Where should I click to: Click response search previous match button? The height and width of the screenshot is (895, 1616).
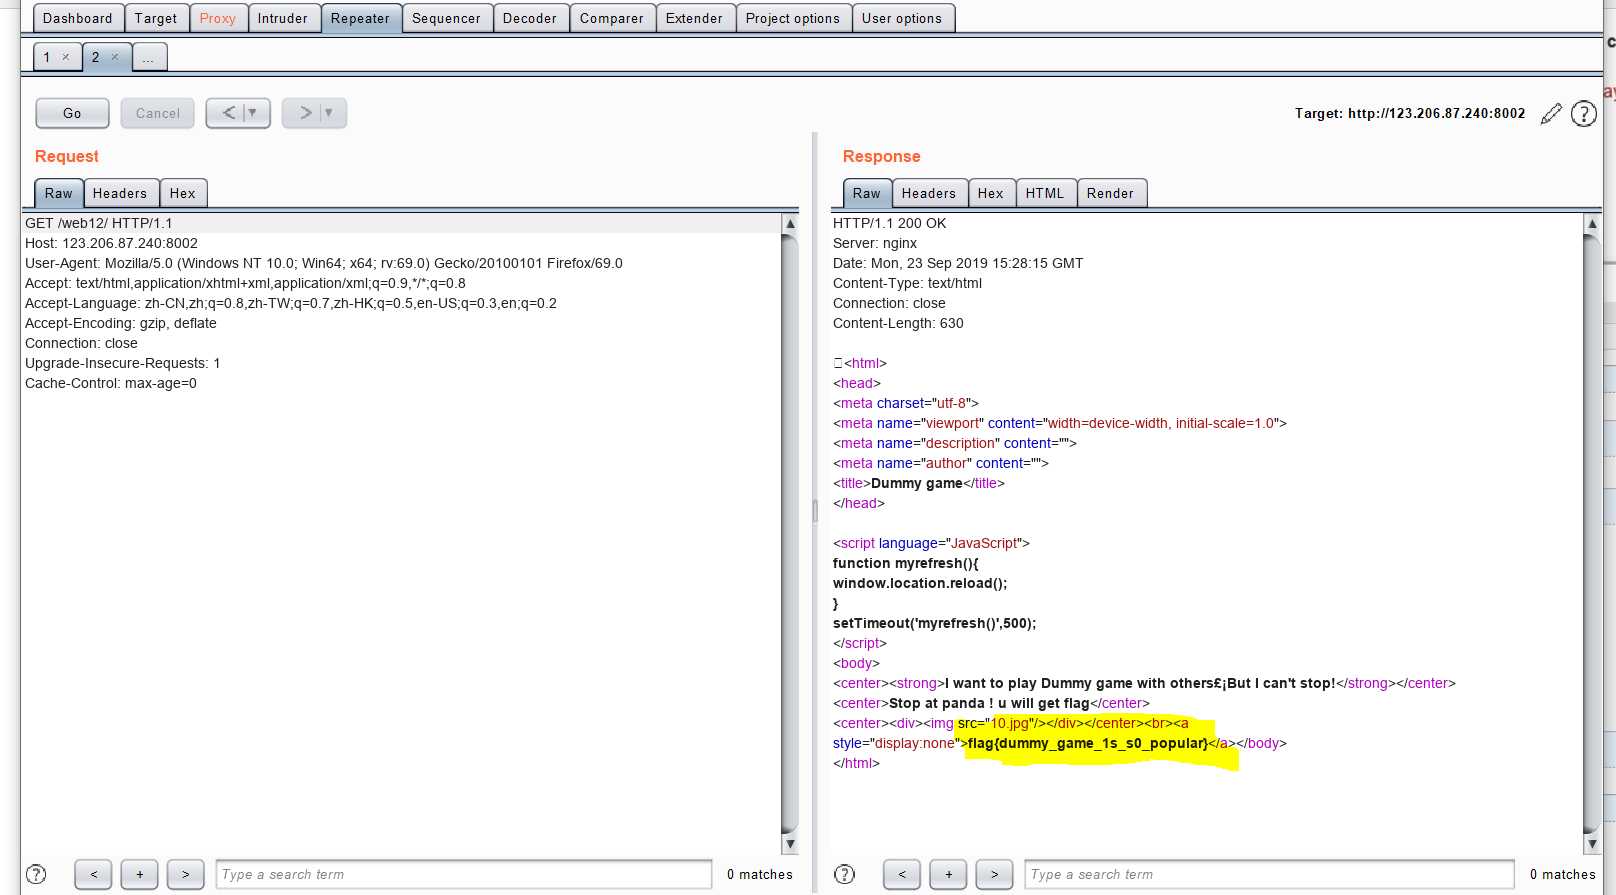[902, 874]
